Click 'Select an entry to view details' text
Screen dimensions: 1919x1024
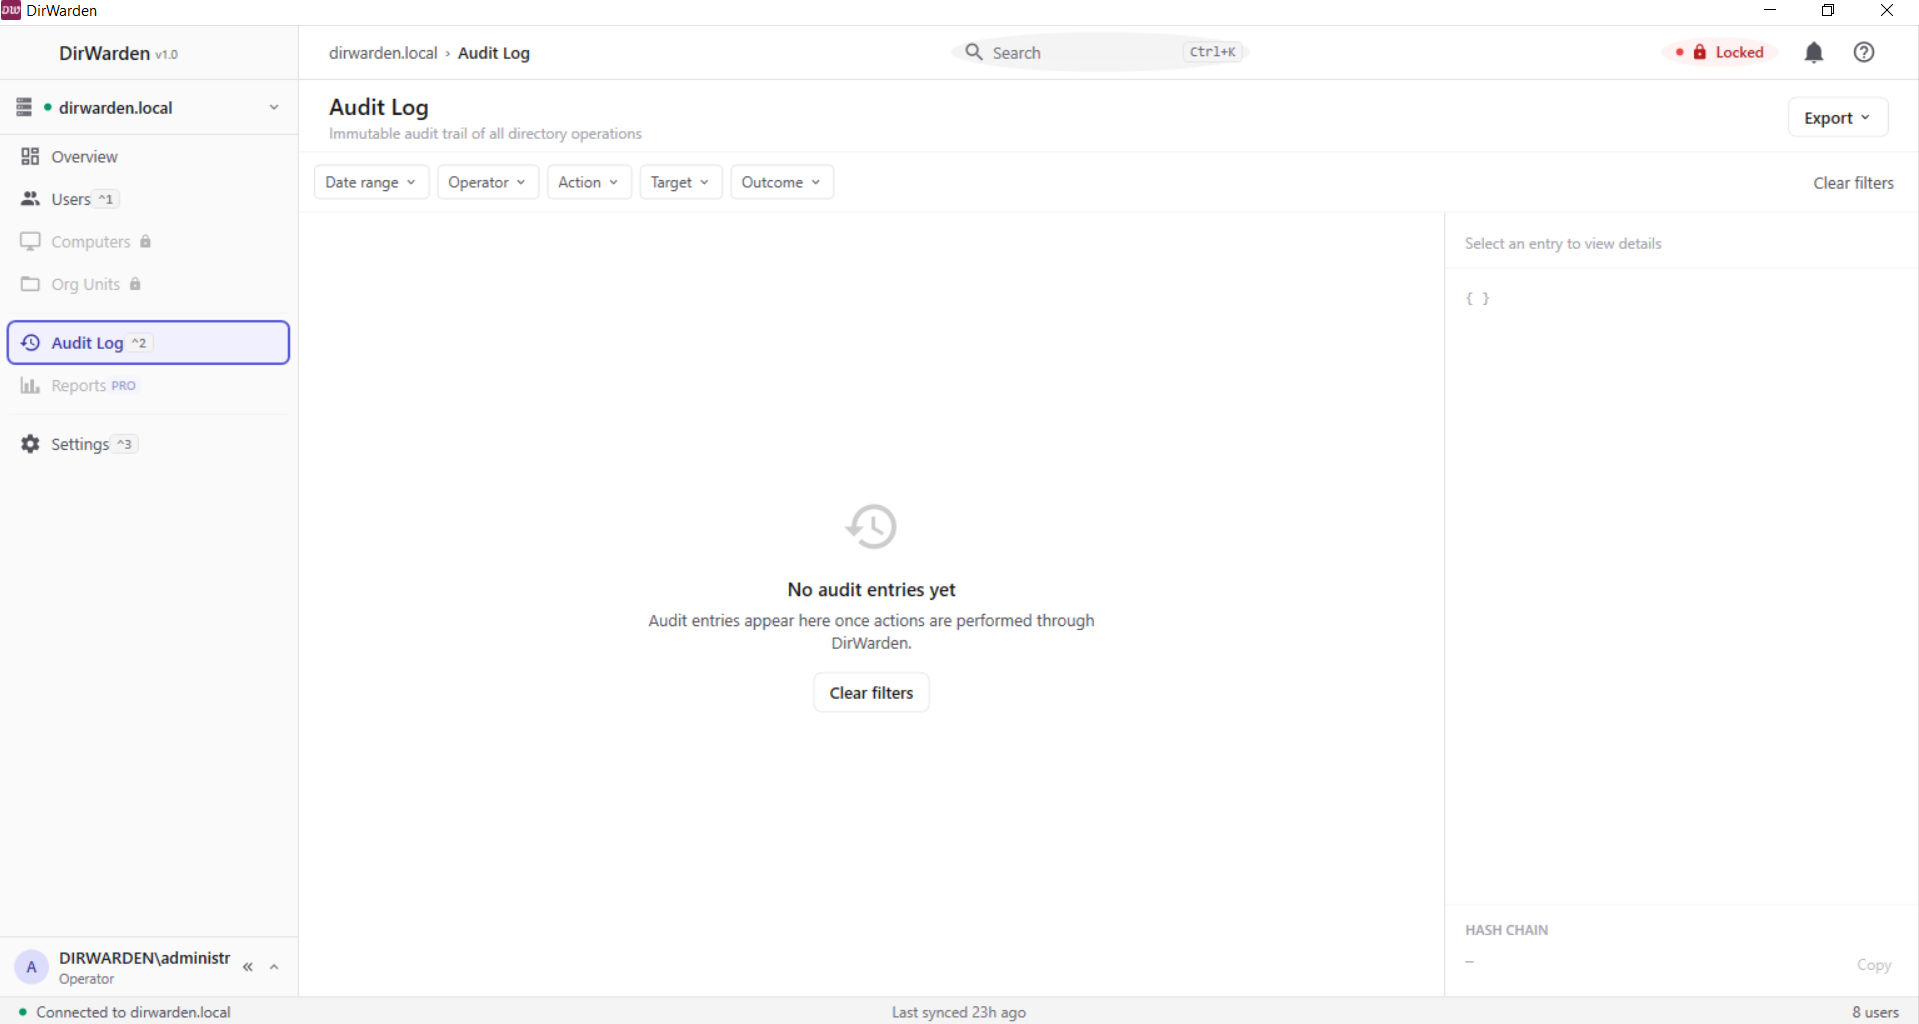1563,243
